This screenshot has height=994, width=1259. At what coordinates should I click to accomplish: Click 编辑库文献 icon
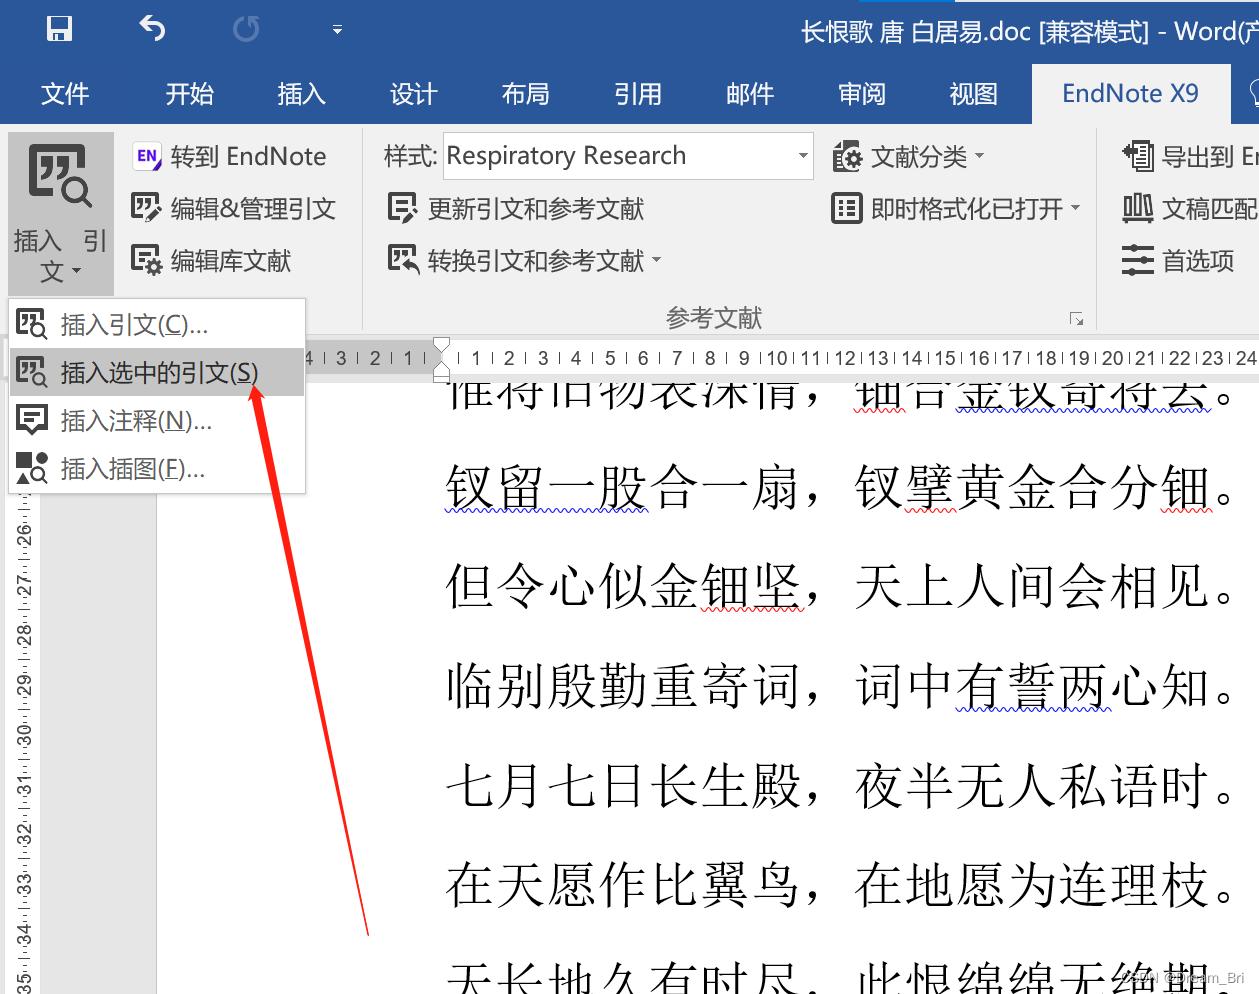(146, 260)
